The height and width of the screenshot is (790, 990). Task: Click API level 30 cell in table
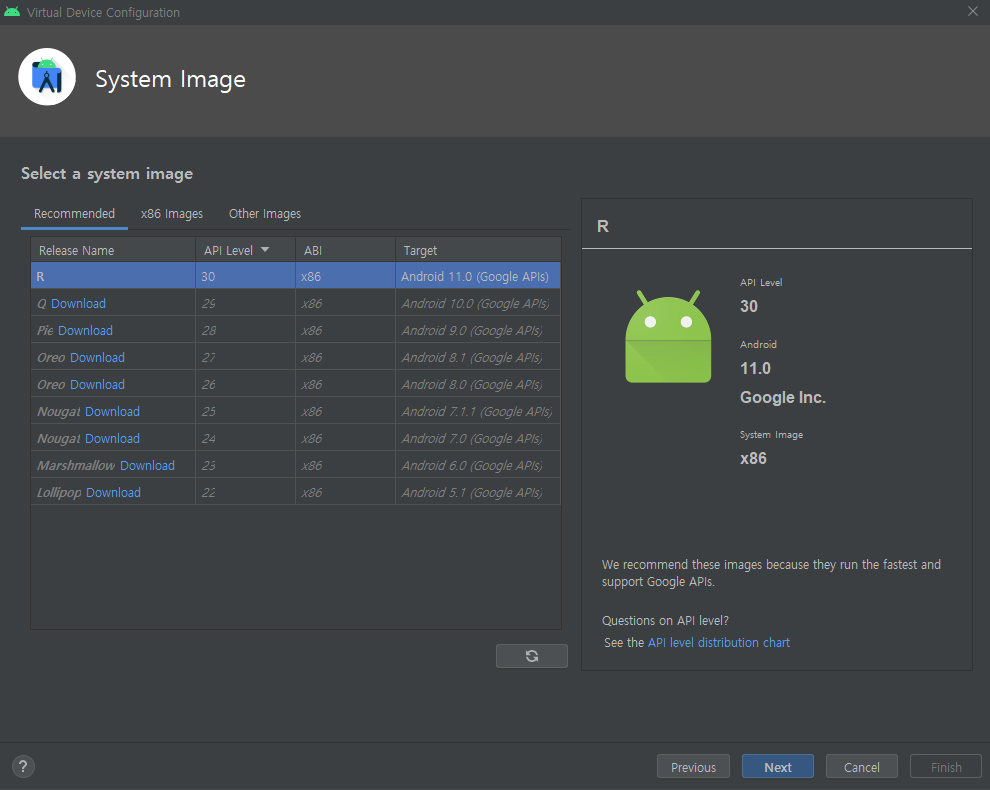tap(246, 276)
